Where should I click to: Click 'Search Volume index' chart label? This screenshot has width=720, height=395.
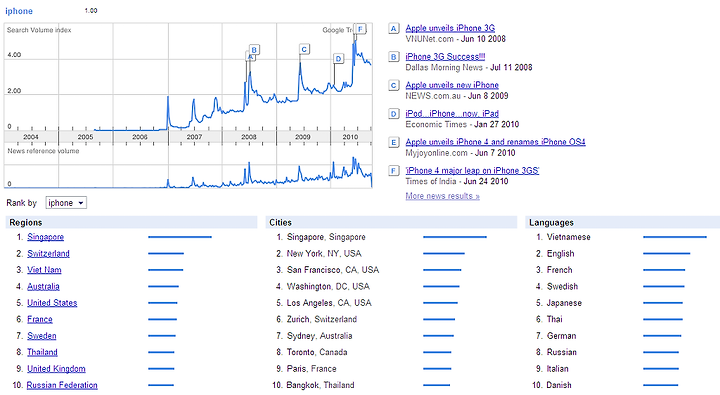coord(39,30)
